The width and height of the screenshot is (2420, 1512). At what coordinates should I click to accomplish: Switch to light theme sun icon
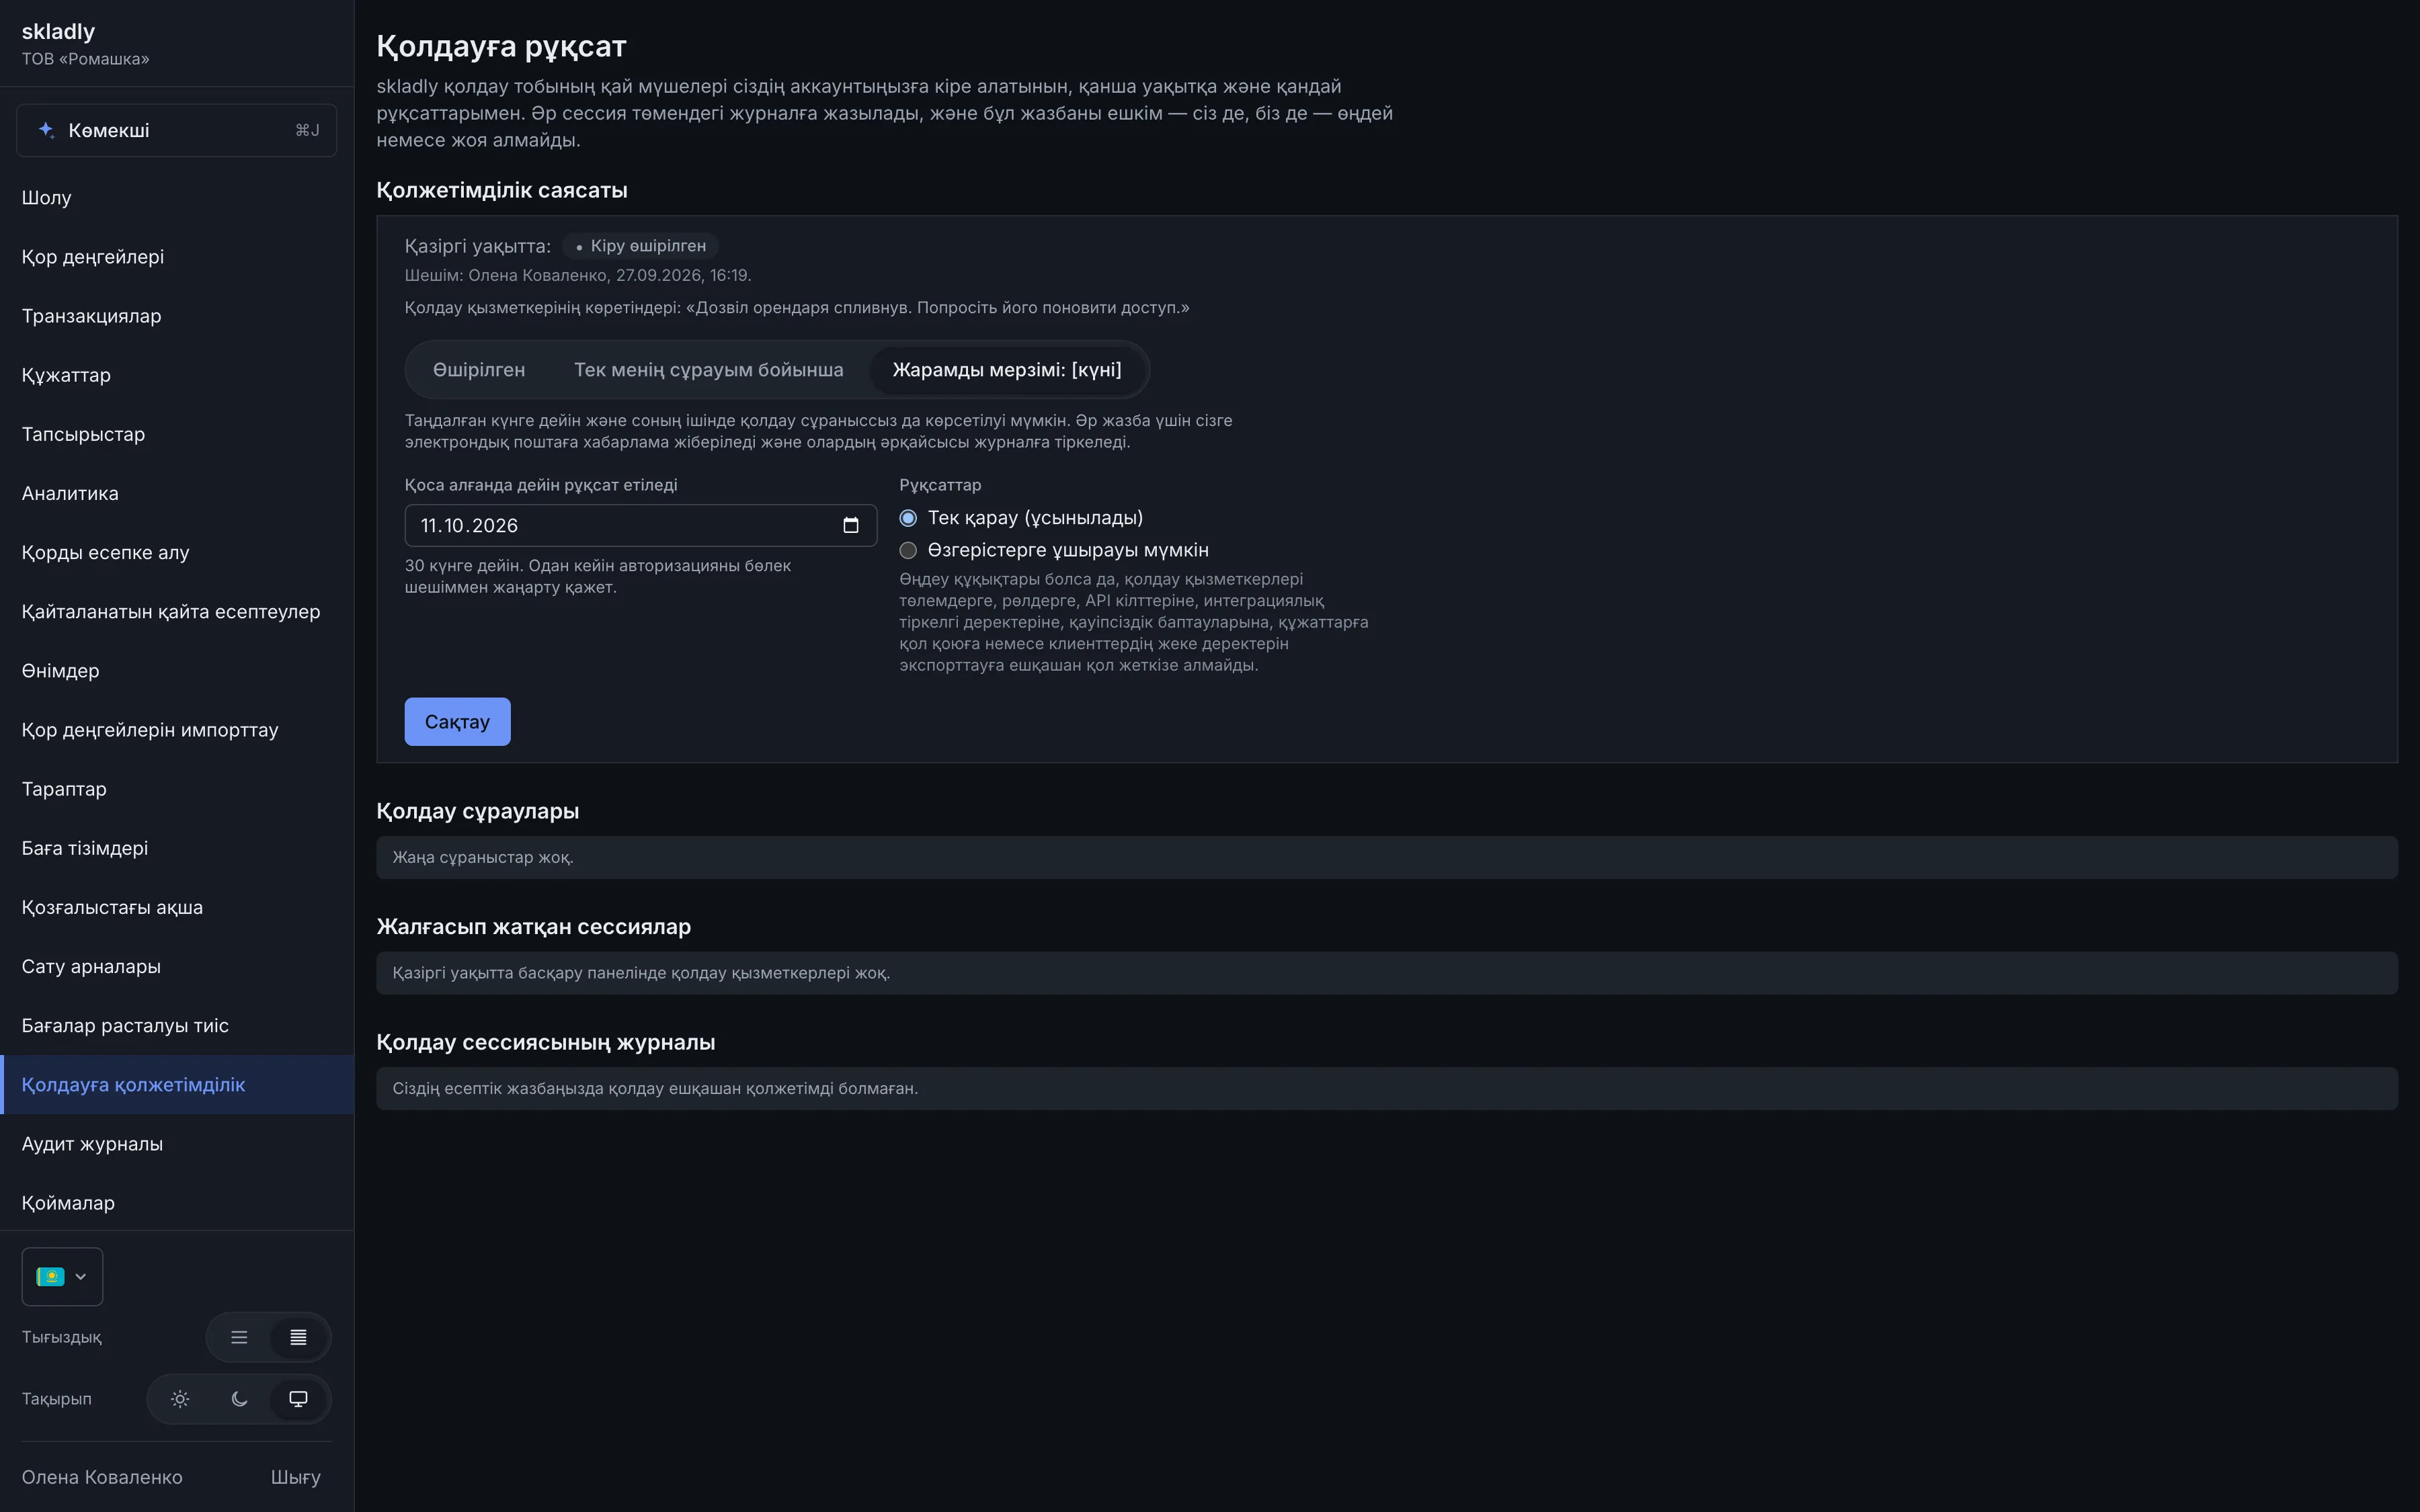[180, 1399]
